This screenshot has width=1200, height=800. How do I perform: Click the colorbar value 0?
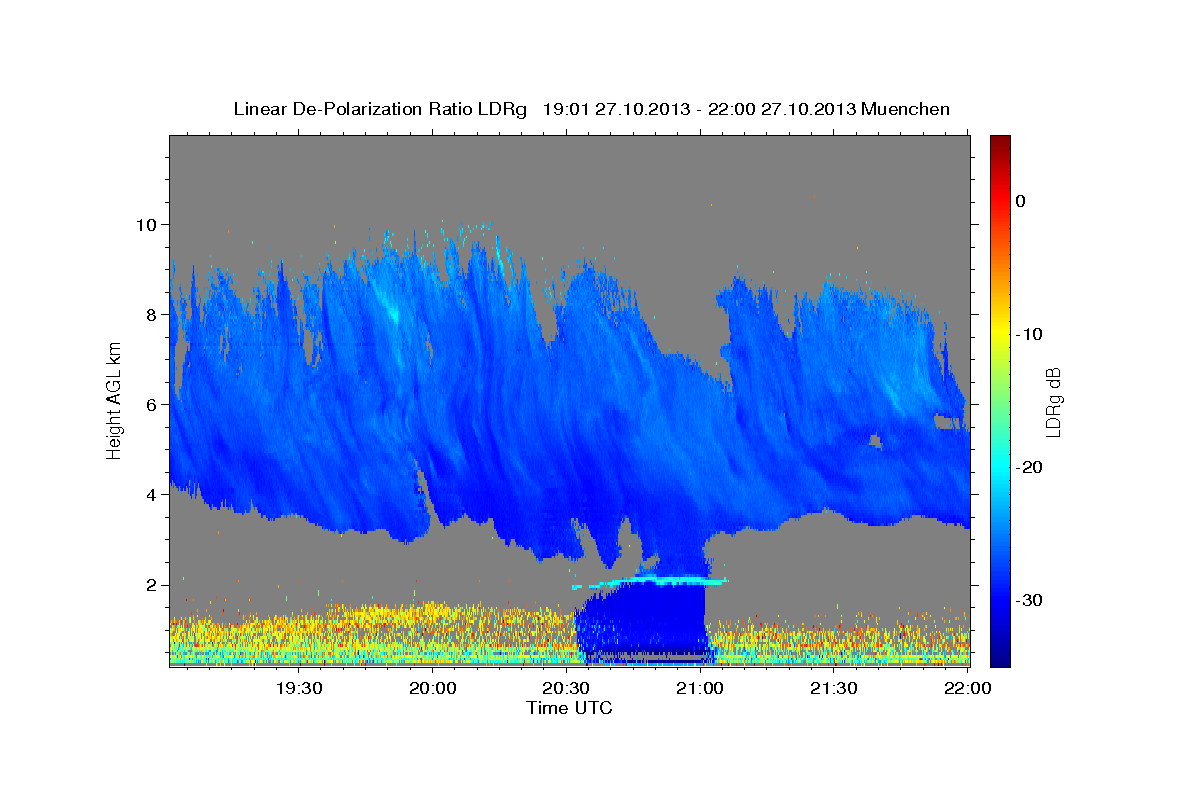(1020, 201)
